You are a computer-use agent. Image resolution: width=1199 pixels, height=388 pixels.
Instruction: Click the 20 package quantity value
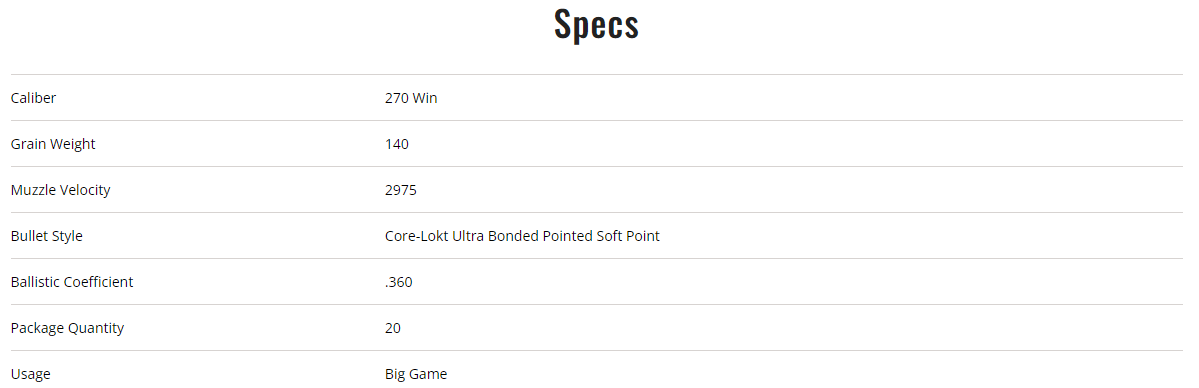(393, 328)
